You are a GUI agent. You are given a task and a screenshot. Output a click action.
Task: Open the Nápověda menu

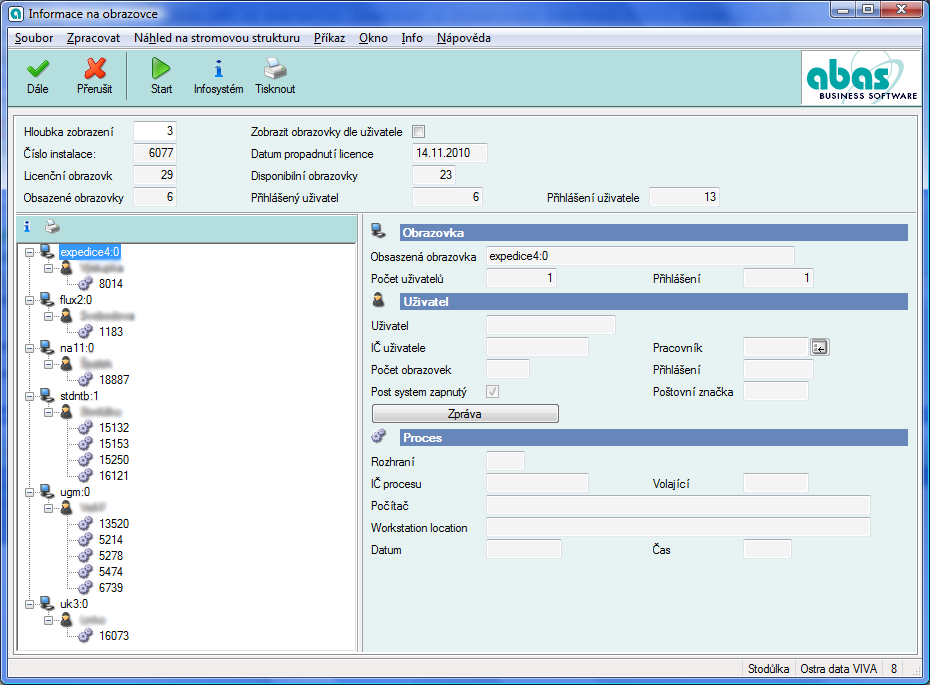pos(464,38)
